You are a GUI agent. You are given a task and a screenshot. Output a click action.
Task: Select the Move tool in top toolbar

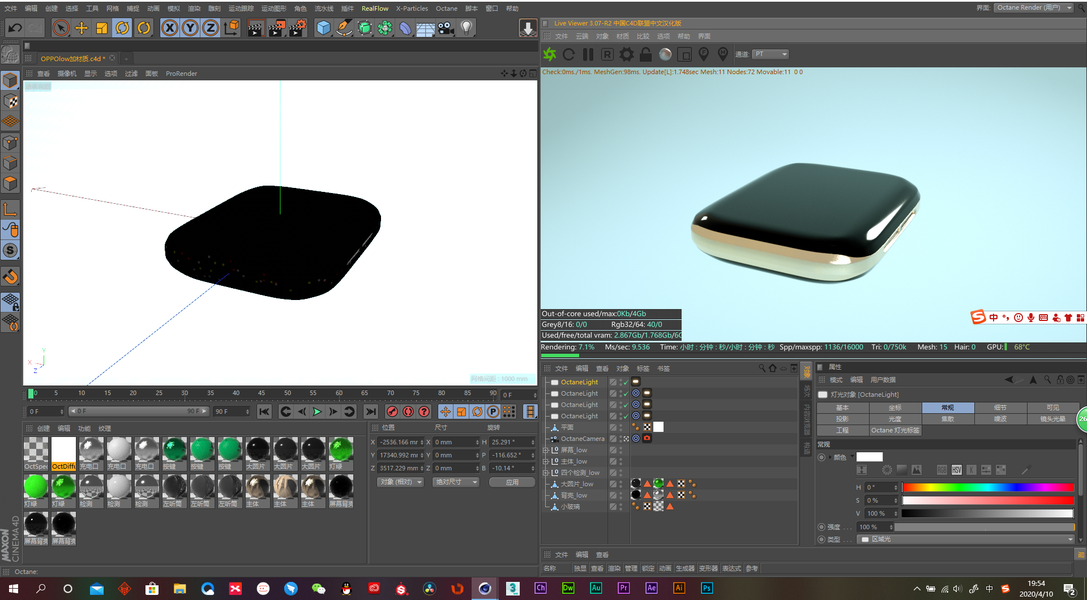(82, 28)
